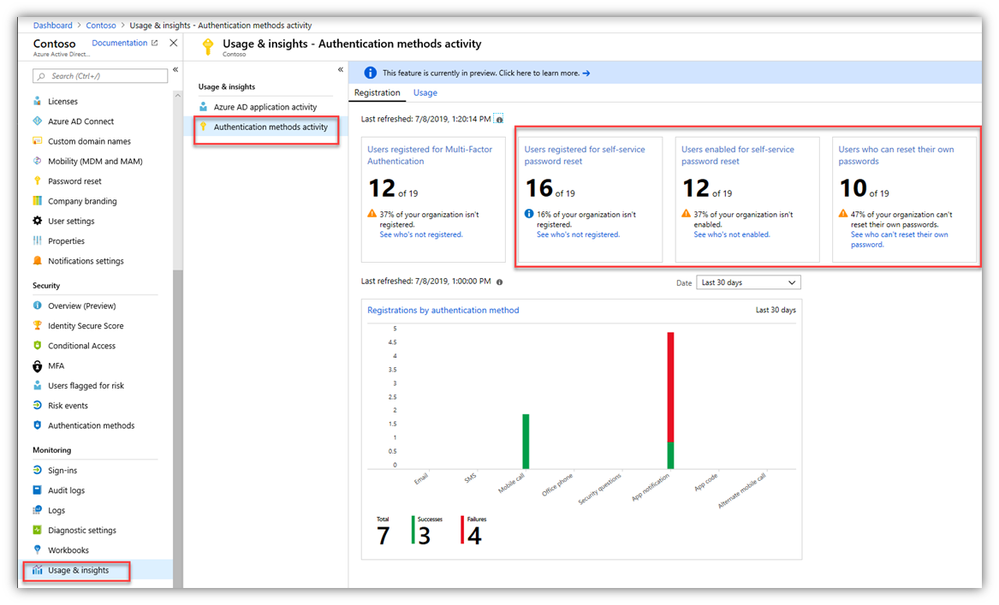Open Password reset in sidebar
The height and width of the screenshot is (605, 999).
(75, 181)
